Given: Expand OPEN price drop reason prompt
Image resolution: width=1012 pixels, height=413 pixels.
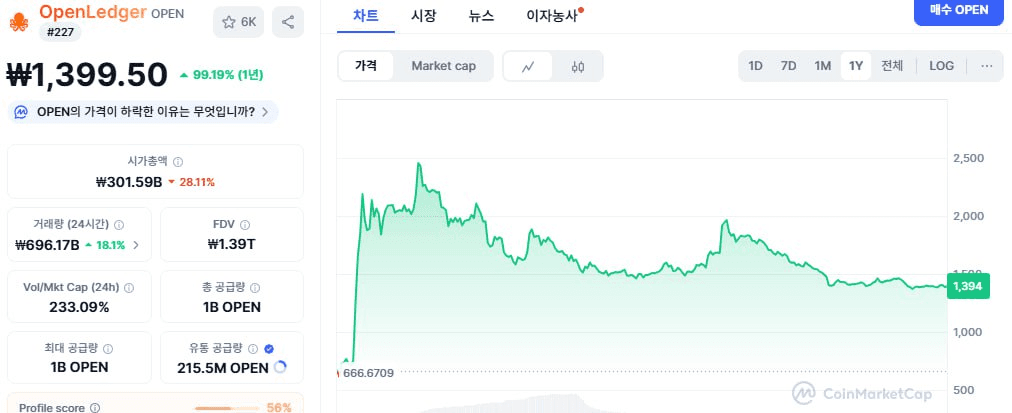Looking at the screenshot, I should tap(143, 112).
